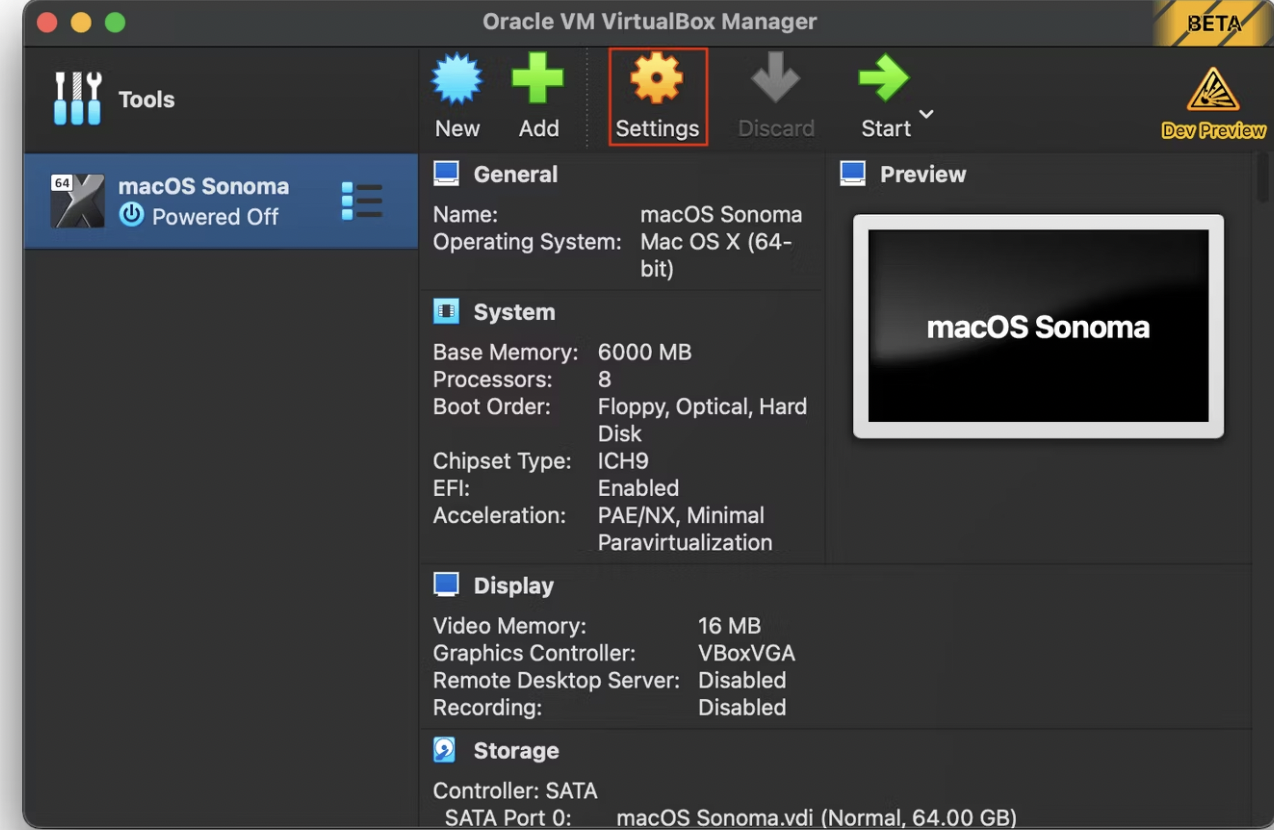Click the Powered Off status text
The width and height of the screenshot is (1274, 830).
click(x=215, y=217)
